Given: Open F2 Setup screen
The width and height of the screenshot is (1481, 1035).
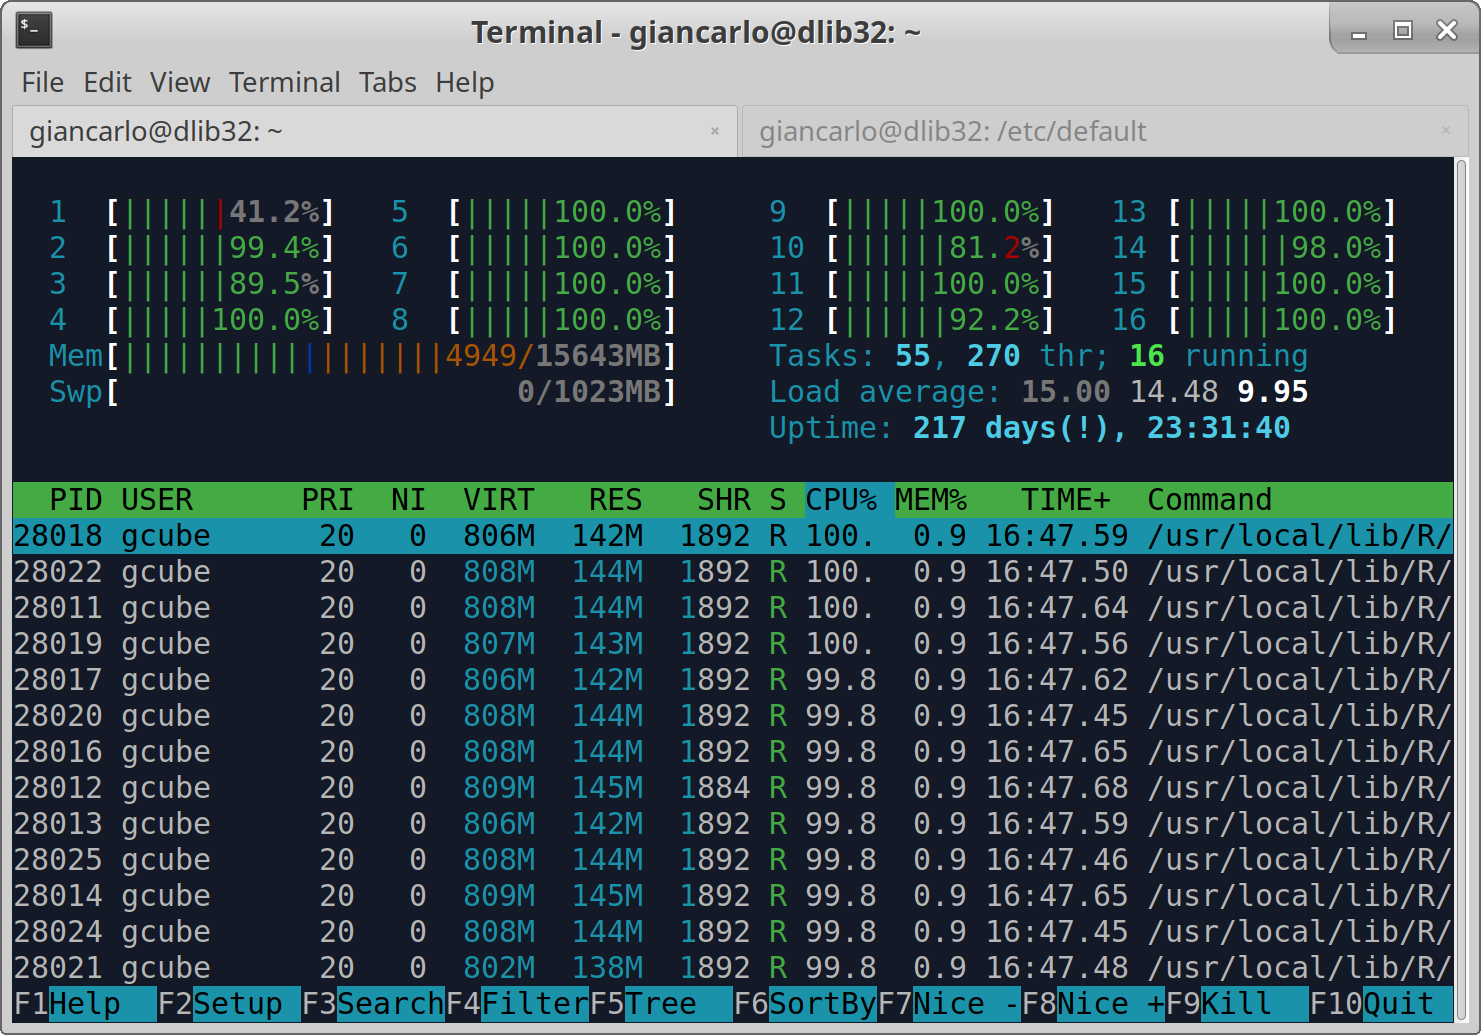Looking at the screenshot, I should tap(228, 1003).
